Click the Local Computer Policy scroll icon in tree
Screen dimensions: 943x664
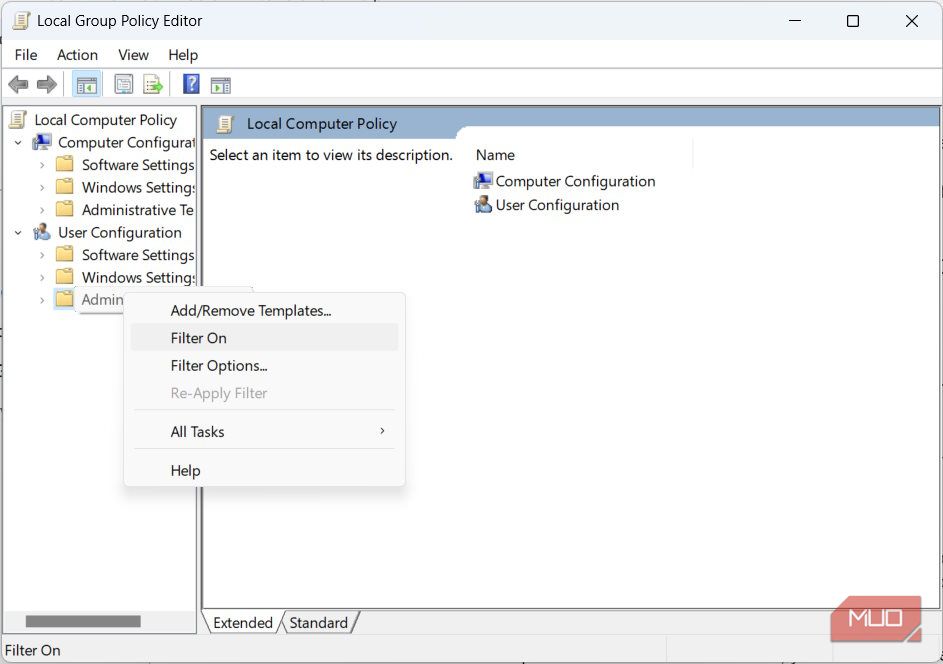18,120
